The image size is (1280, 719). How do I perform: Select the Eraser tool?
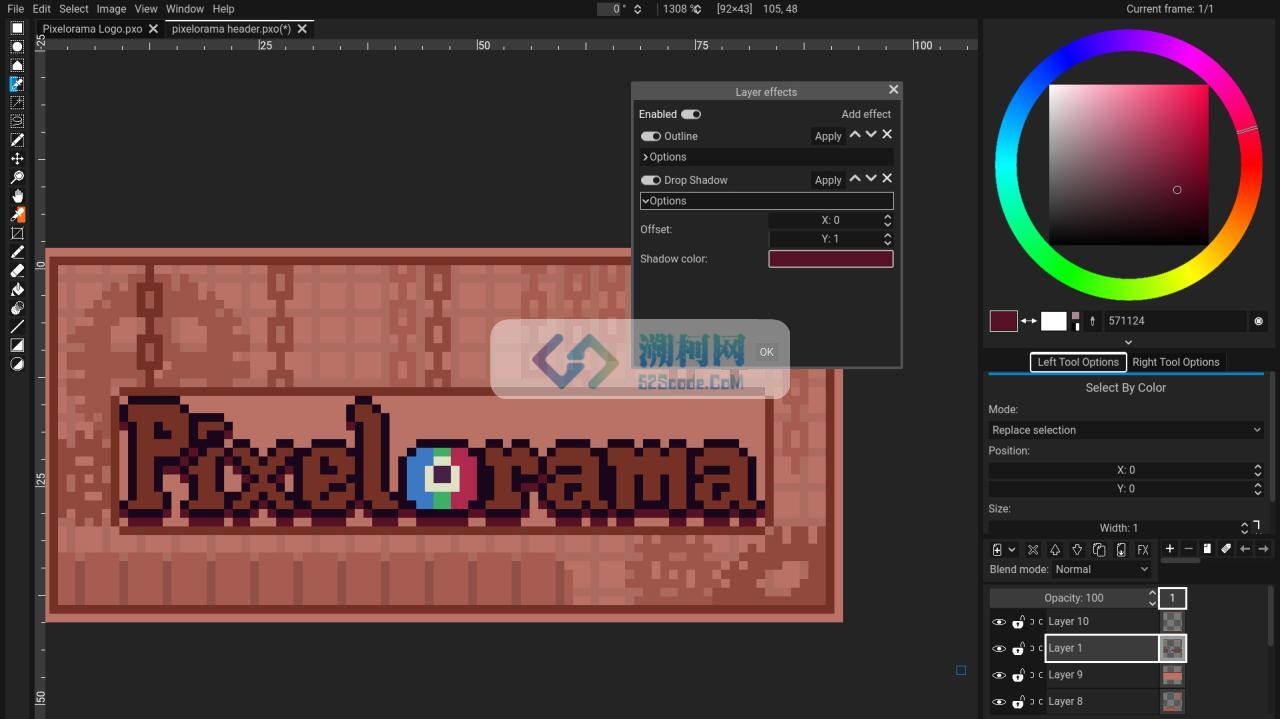[17, 271]
